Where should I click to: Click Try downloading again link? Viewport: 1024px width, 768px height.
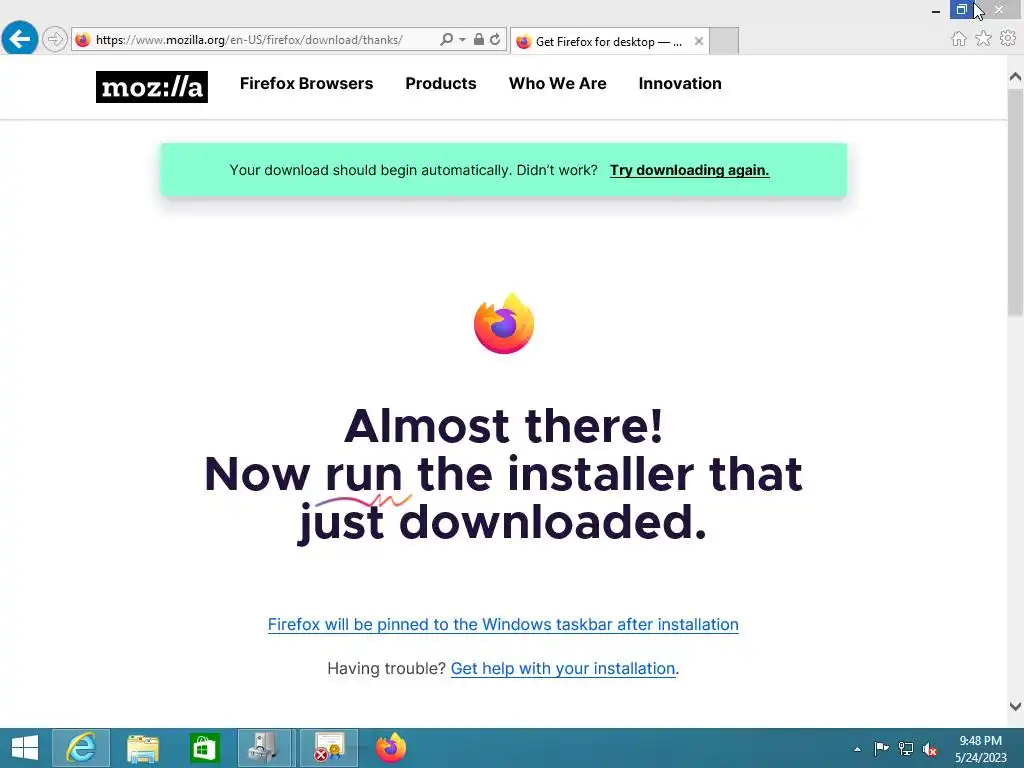click(690, 170)
